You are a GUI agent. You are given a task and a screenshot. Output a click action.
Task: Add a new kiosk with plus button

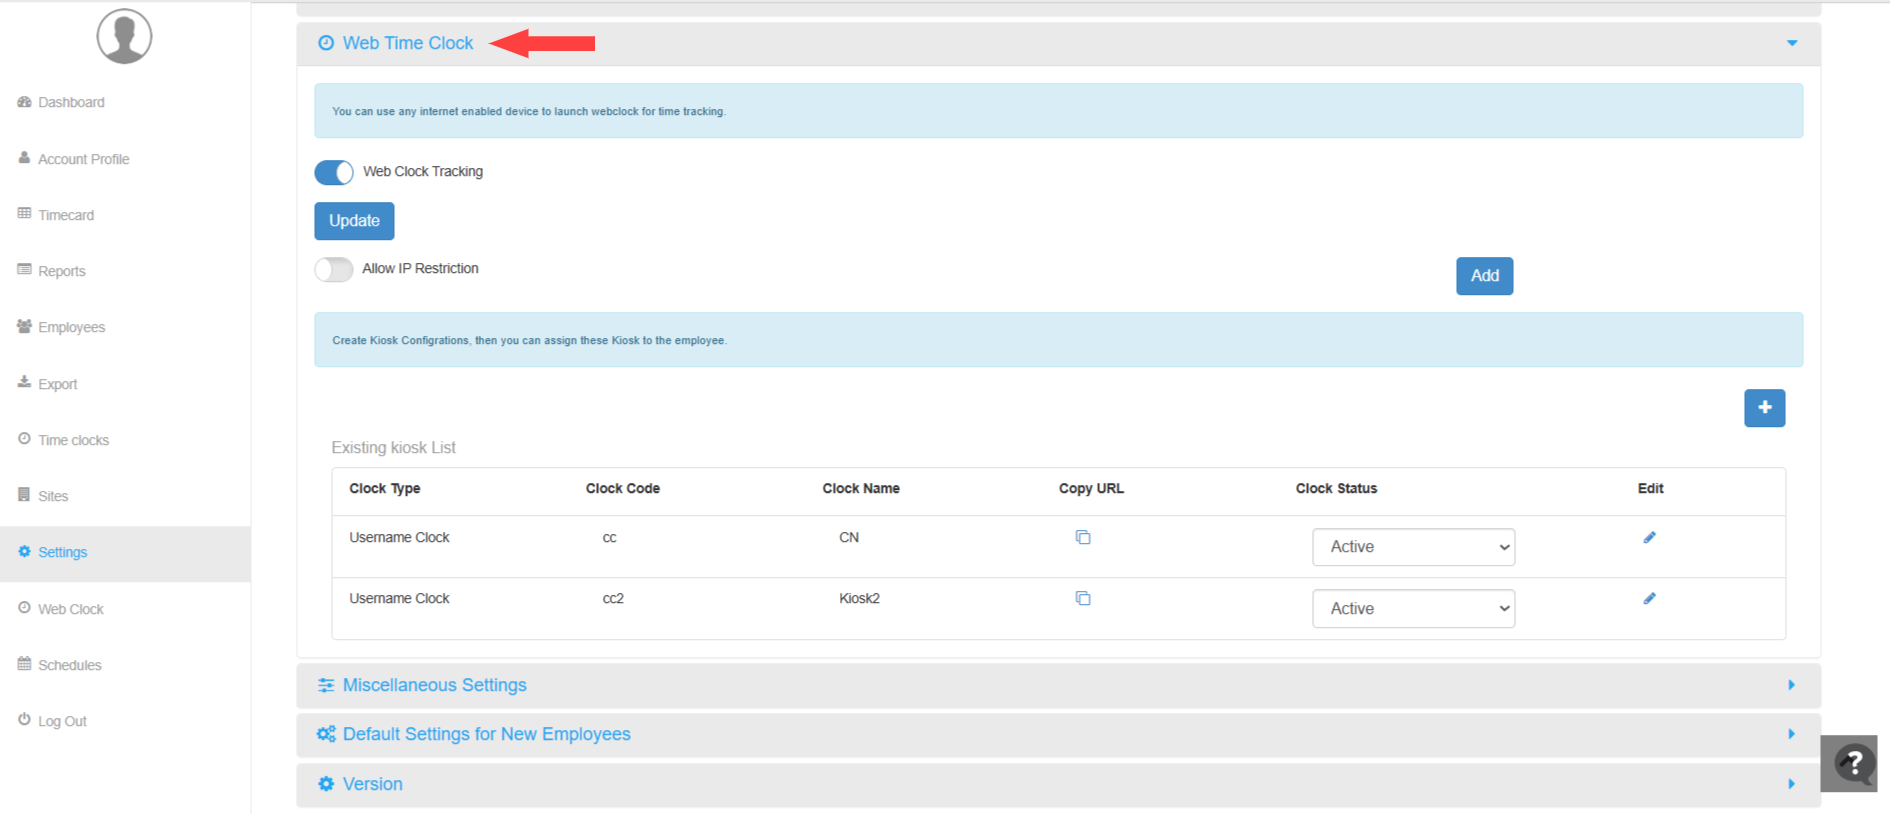pos(1764,408)
